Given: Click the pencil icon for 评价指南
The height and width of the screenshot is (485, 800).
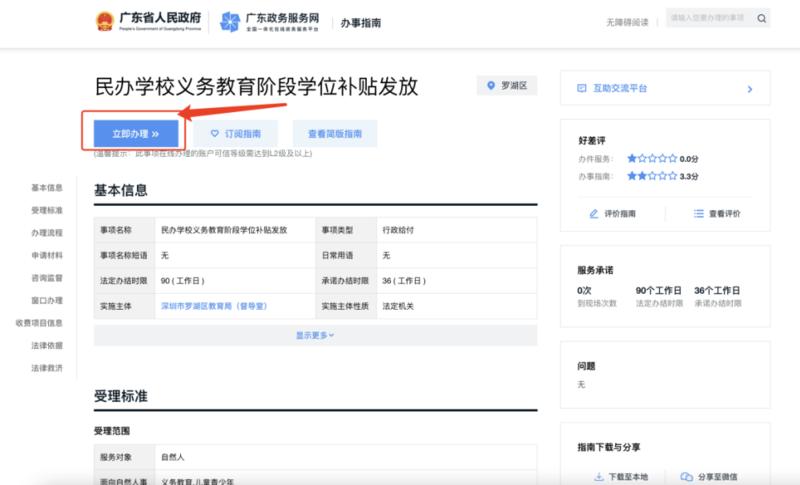Looking at the screenshot, I should (x=593, y=214).
